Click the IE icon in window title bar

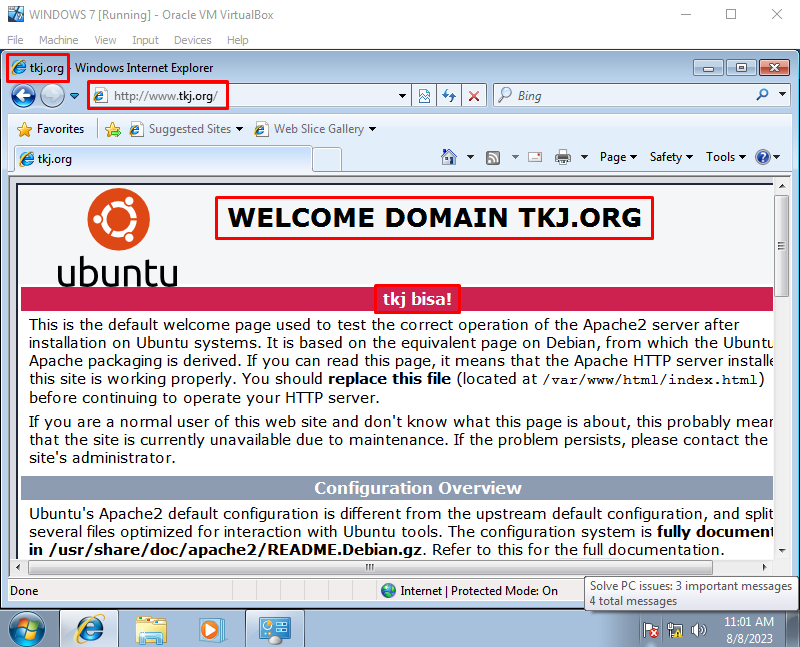(19, 67)
